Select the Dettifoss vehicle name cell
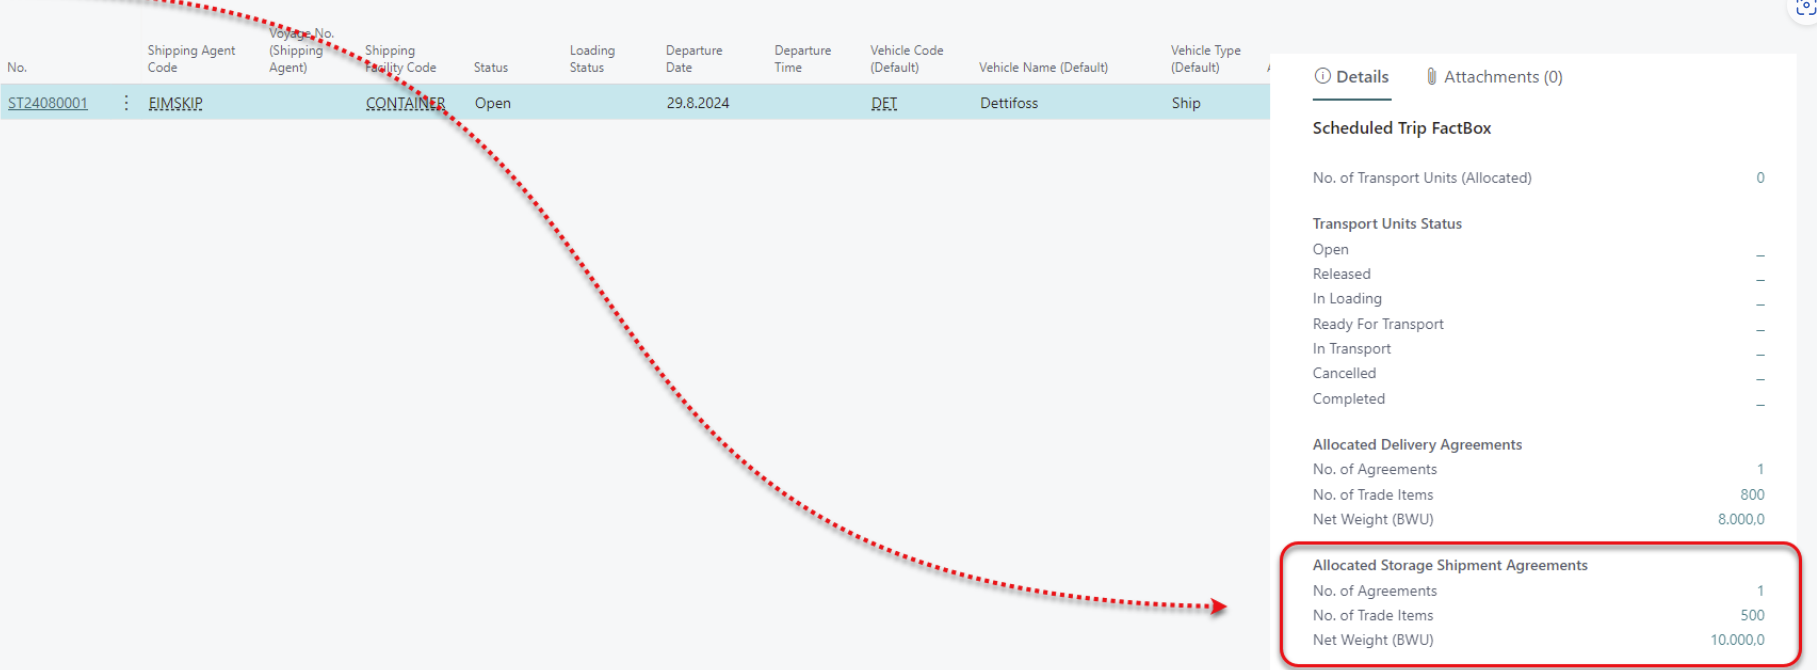1817x670 pixels. click(x=1009, y=103)
